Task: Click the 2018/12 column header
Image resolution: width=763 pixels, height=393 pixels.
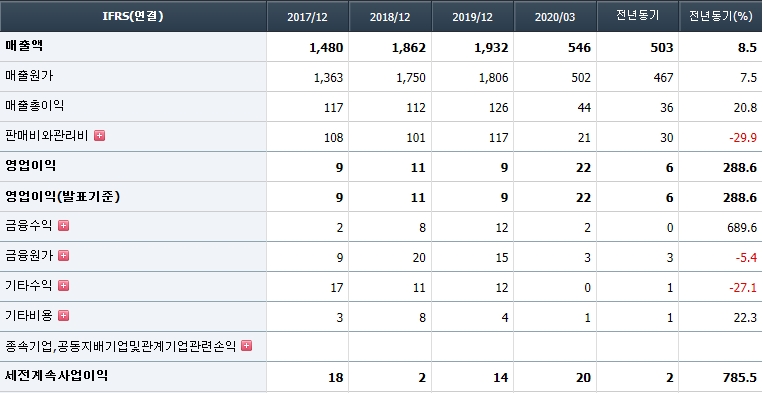Action: (390, 17)
